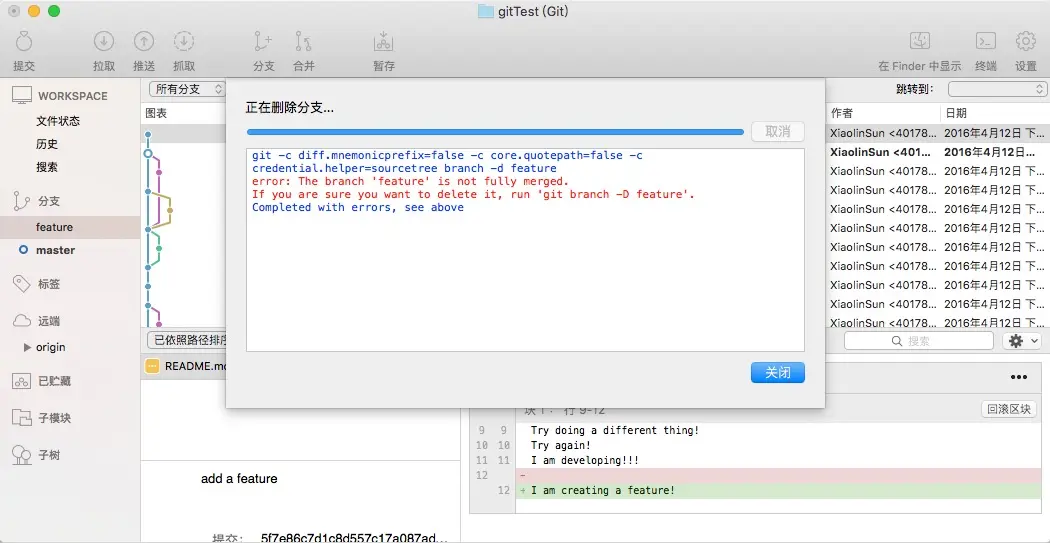Select the feature branch in sidebar

(x=70, y=227)
